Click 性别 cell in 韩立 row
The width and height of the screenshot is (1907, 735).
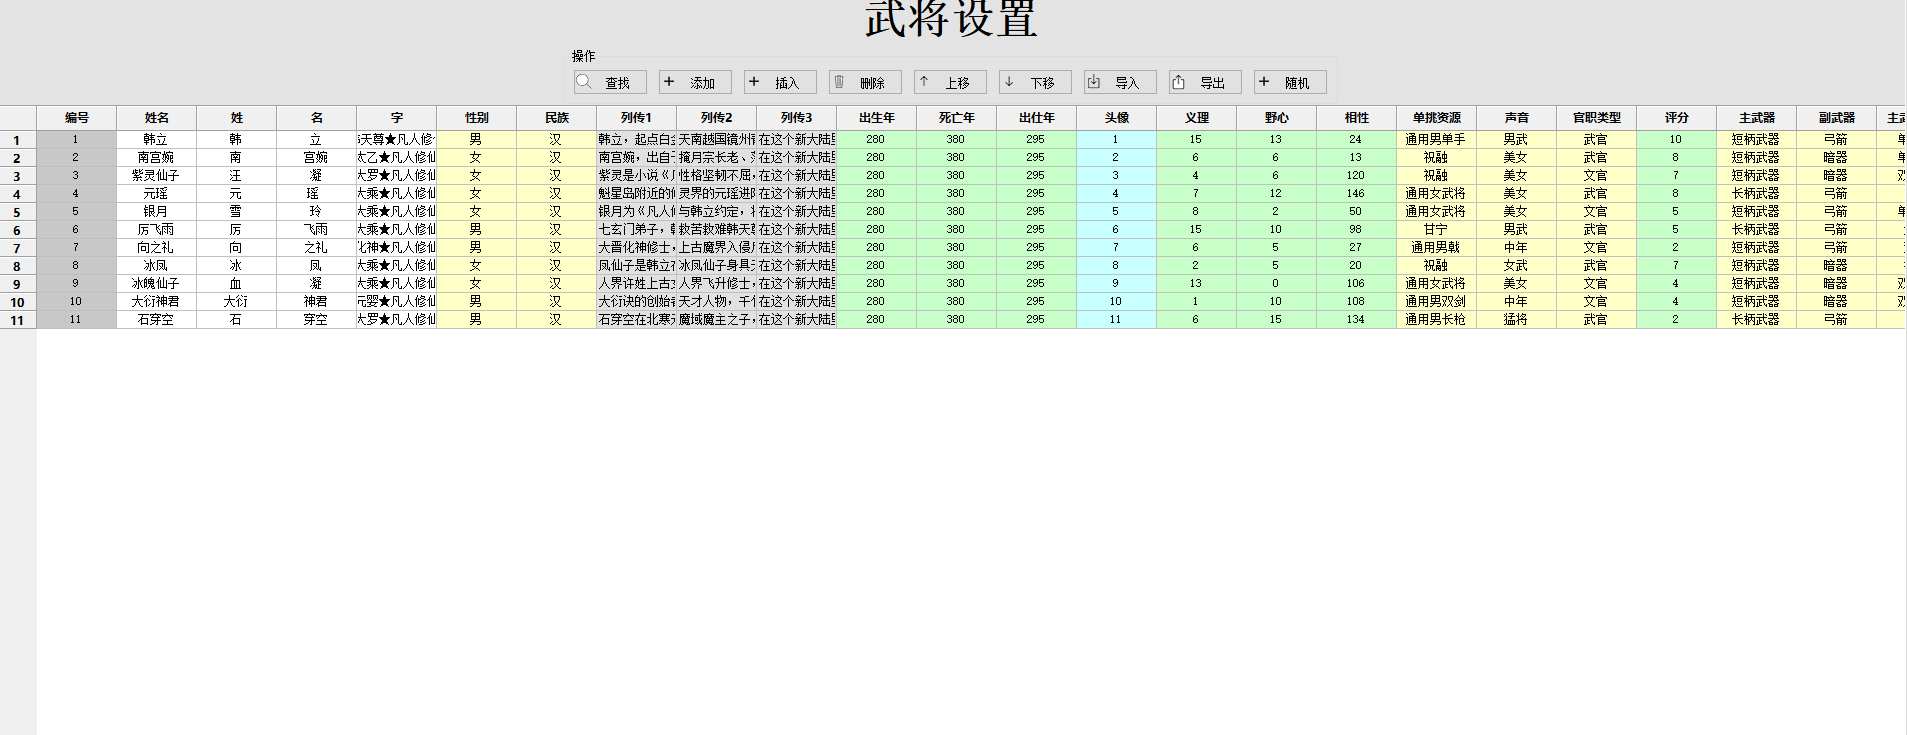(x=477, y=140)
